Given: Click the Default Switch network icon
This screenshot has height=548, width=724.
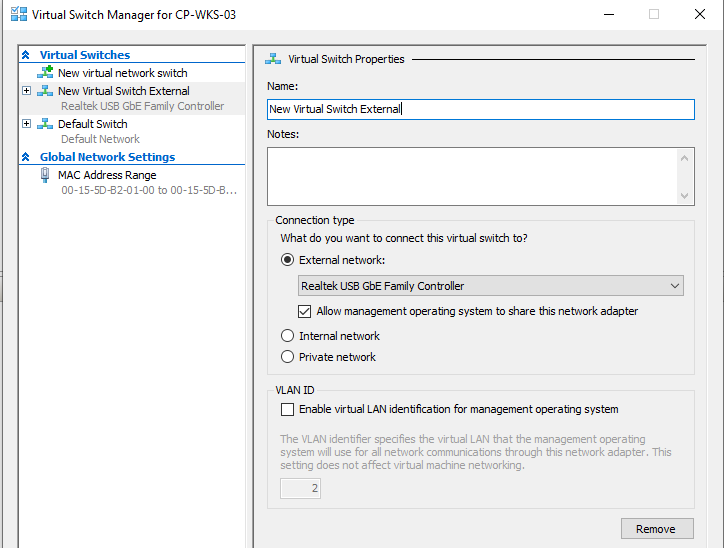Looking at the screenshot, I should (x=45, y=124).
